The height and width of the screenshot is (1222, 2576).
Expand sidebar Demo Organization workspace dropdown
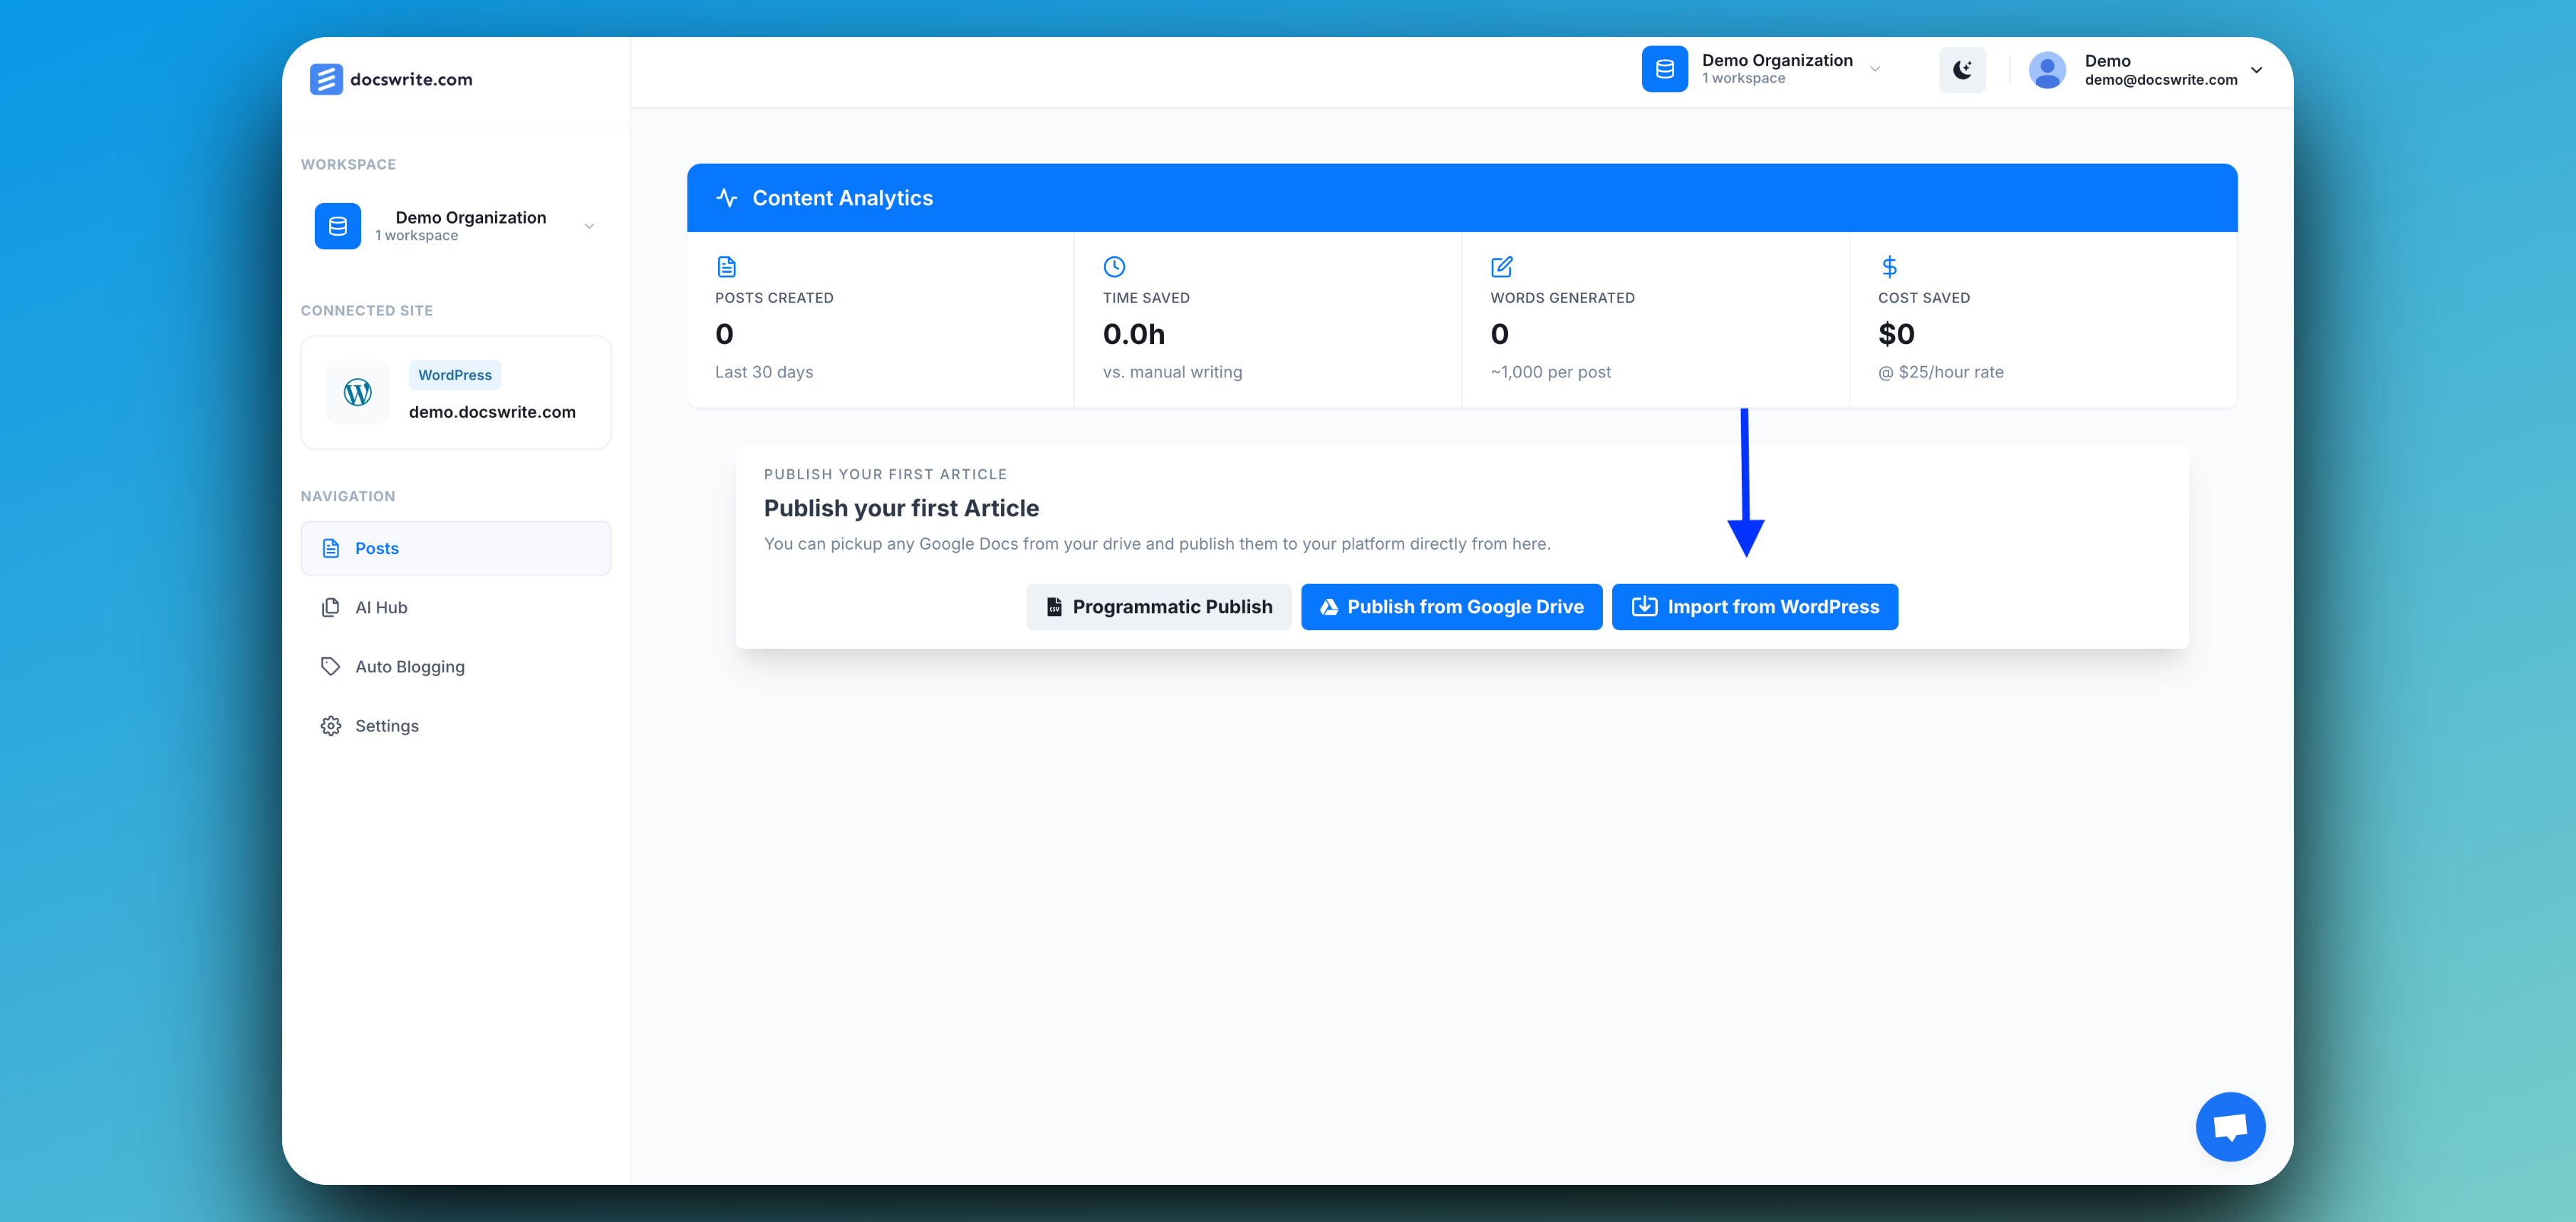(x=589, y=226)
